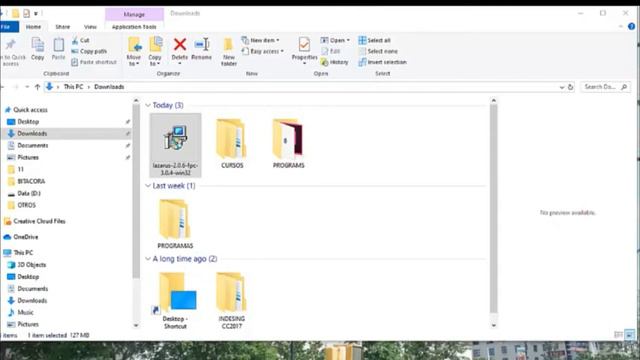Click Invert selection in ribbon

382,62
